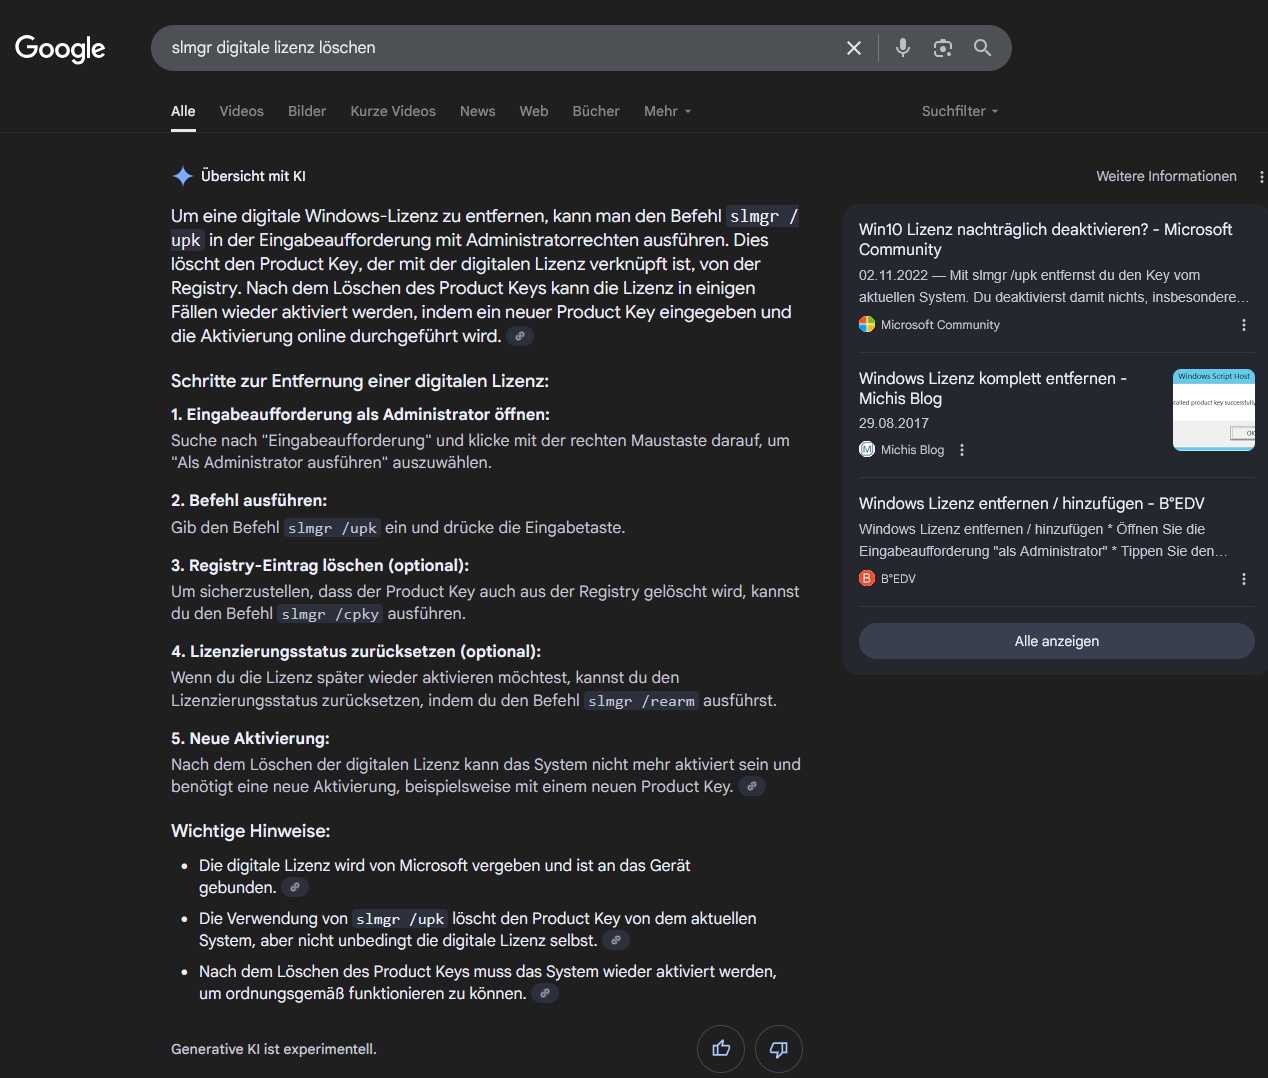Screen dimensions: 1268x1078
Task: Switch to the Bücher tab
Action: coord(596,111)
